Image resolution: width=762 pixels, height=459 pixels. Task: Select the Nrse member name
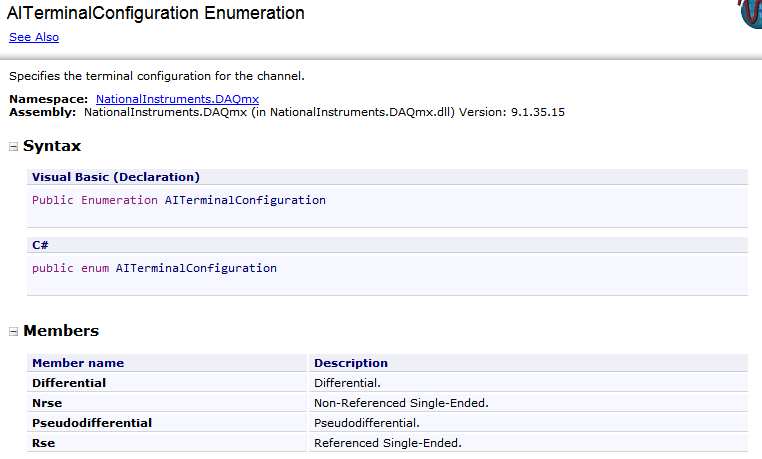48,403
